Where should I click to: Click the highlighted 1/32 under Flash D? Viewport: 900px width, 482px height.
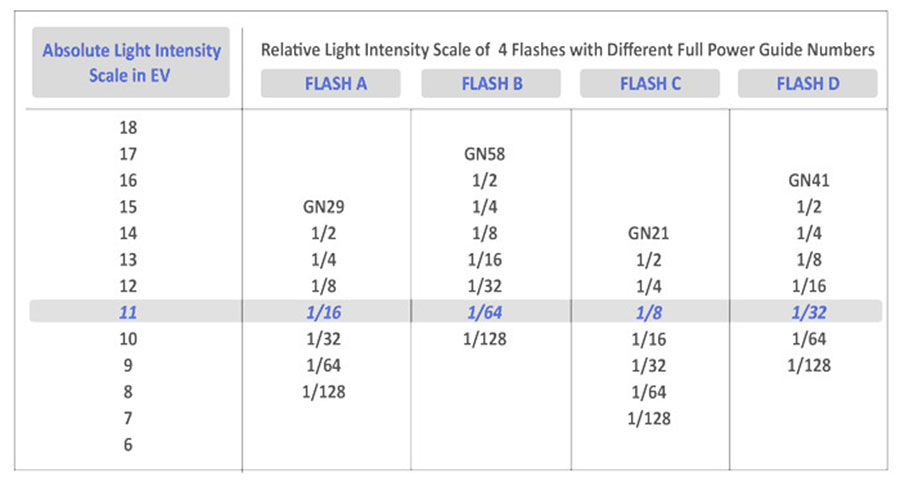click(x=809, y=312)
